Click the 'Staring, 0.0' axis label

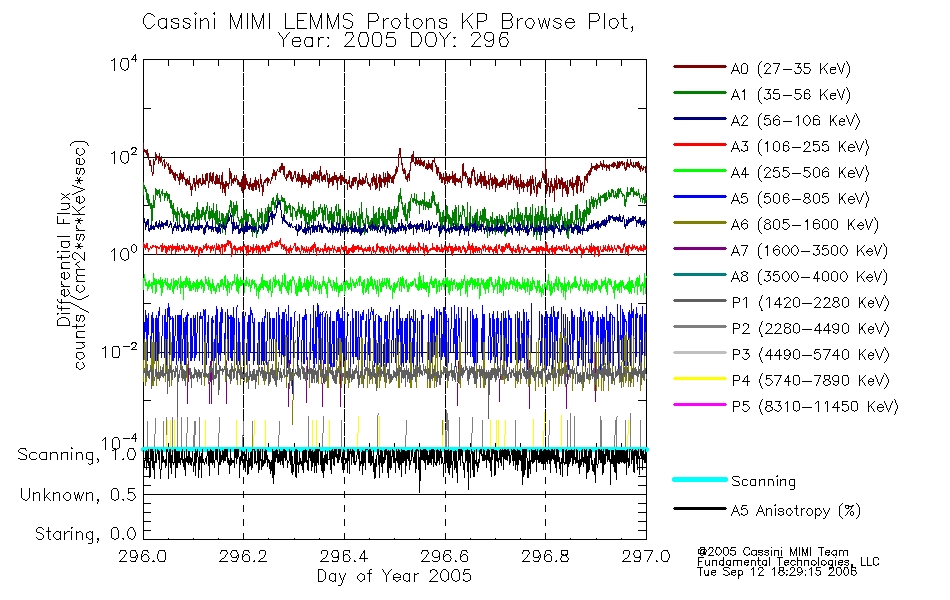(x=86, y=534)
